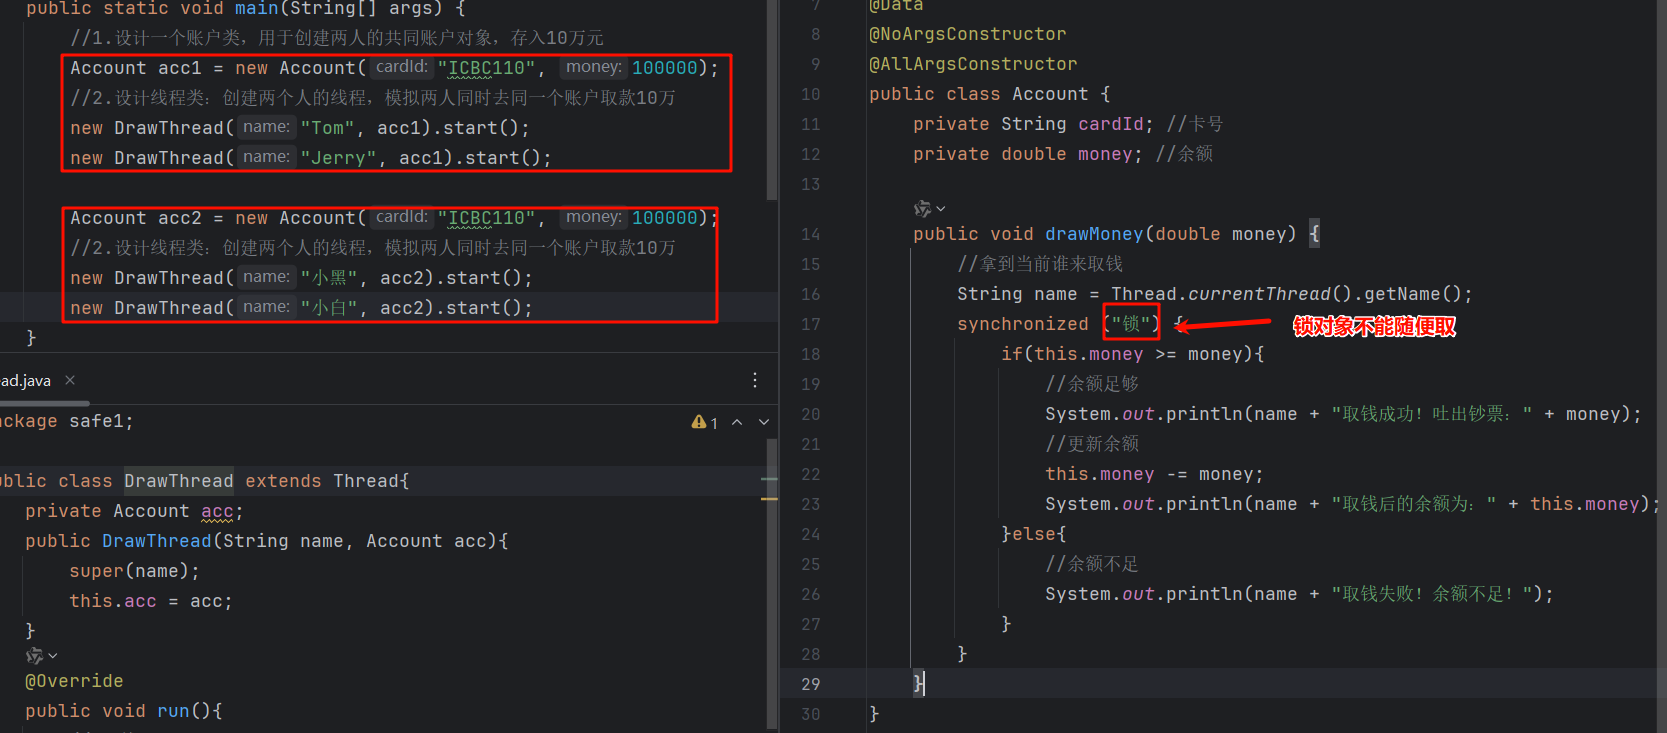The image size is (1667, 733).
Task: Click the synchronized keyword
Action: 1022,324
